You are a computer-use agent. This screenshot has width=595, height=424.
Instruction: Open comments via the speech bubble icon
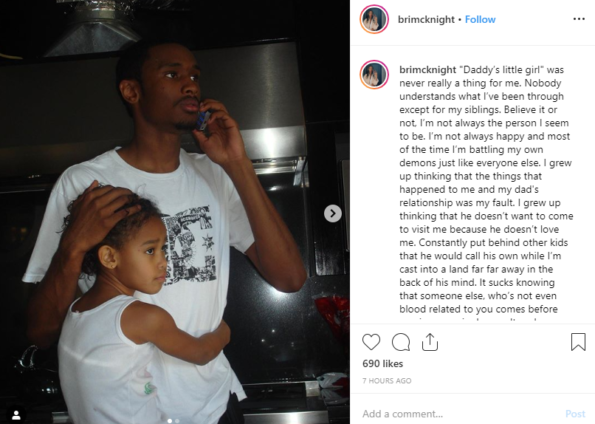pos(401,342)
